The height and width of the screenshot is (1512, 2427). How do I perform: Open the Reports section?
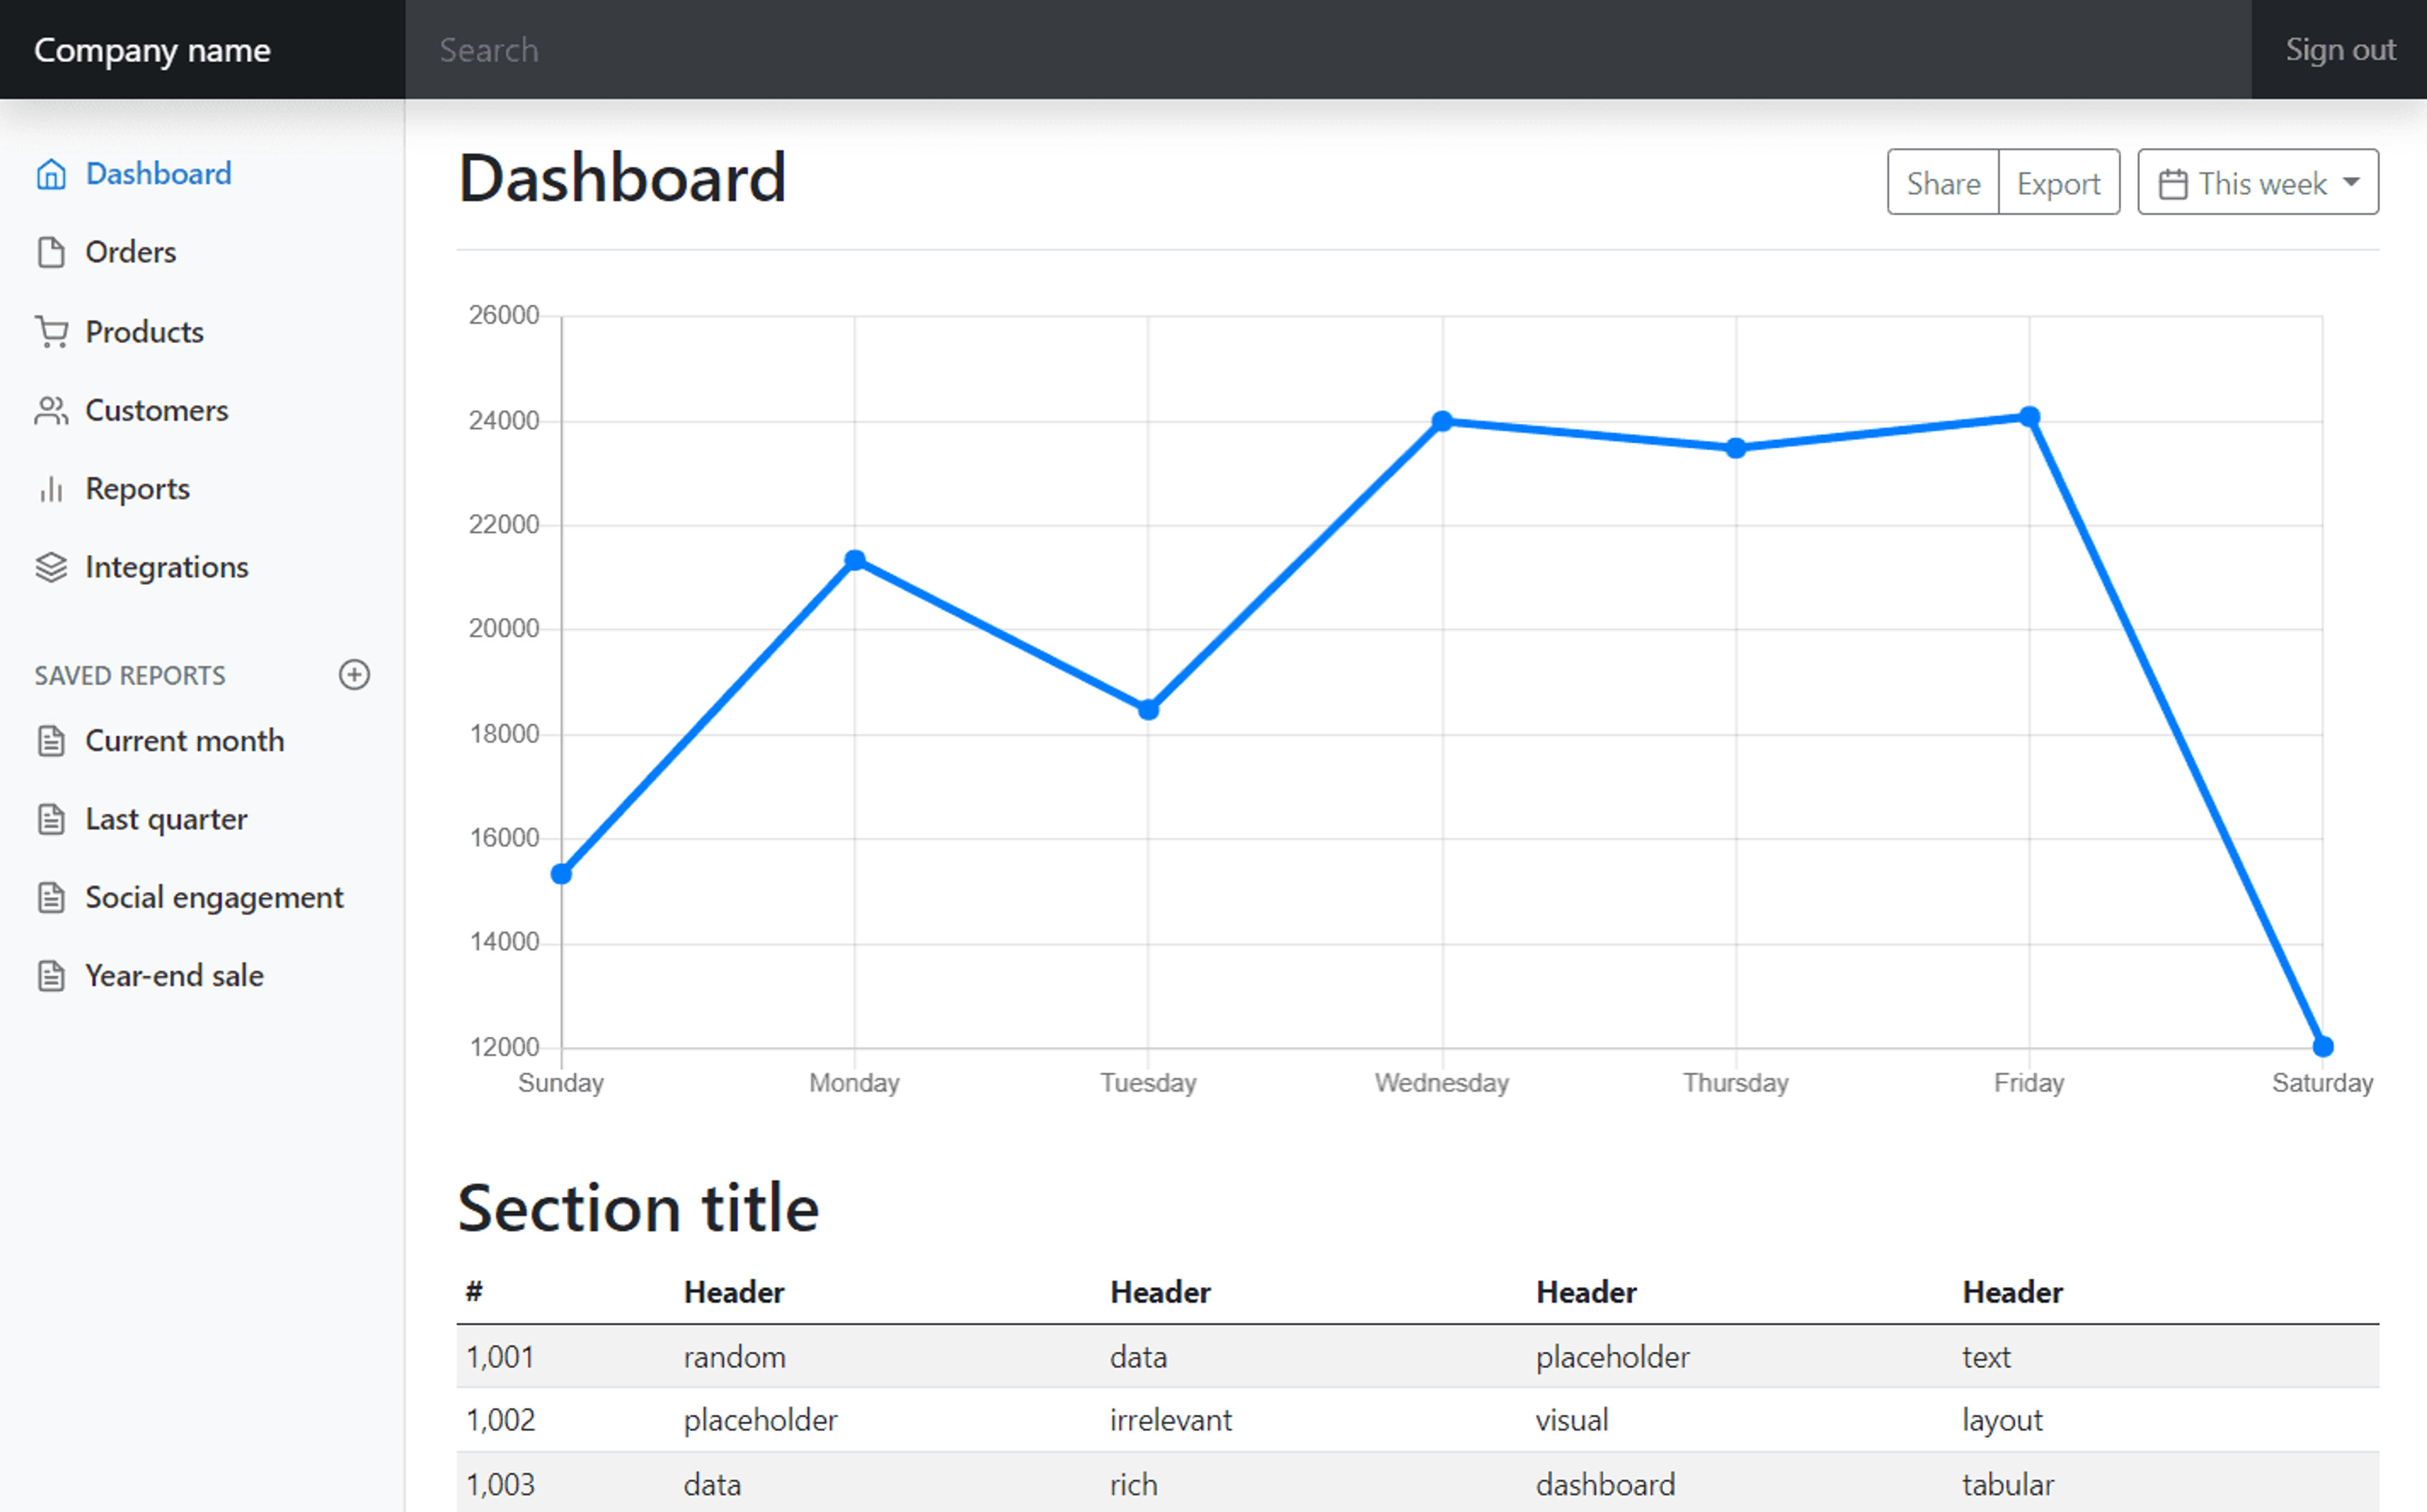tap(138, 489)
